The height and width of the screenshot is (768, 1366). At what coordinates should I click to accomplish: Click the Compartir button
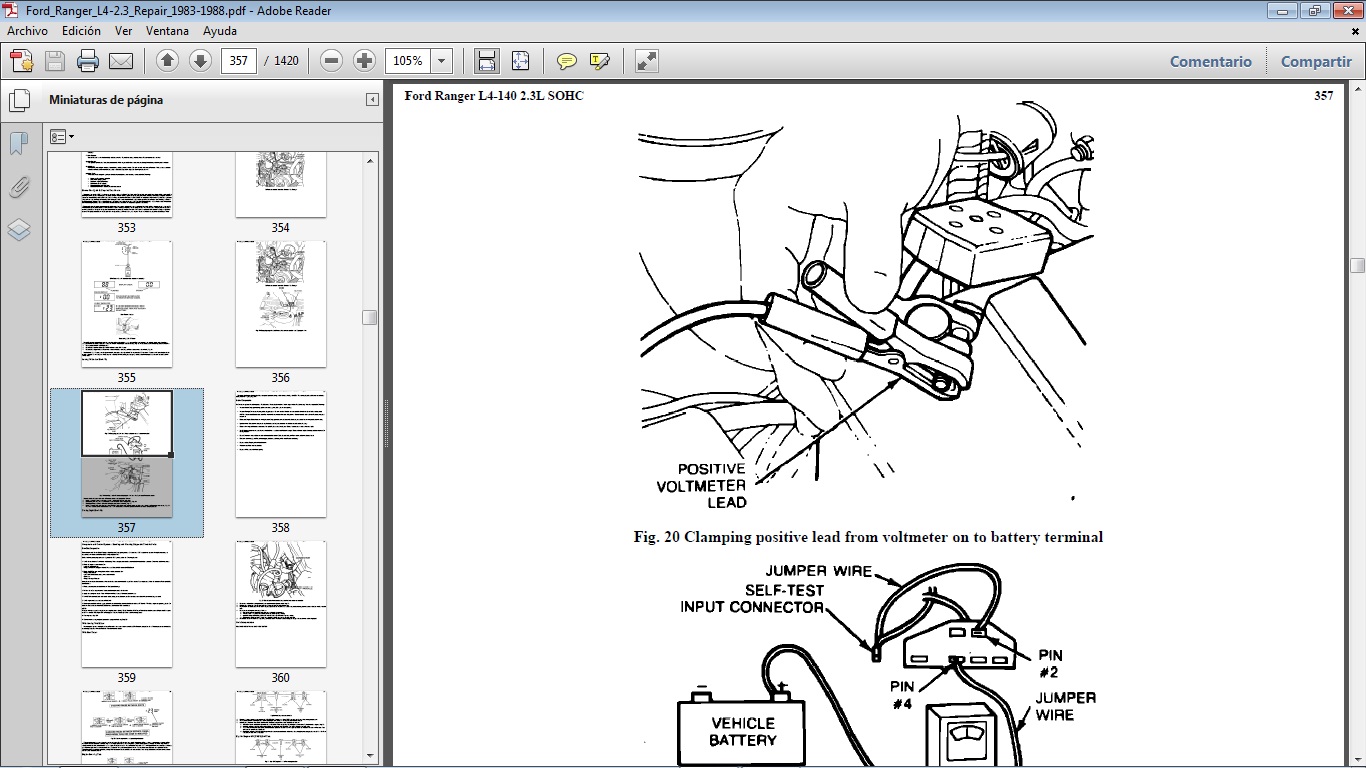pos(1315,61)
